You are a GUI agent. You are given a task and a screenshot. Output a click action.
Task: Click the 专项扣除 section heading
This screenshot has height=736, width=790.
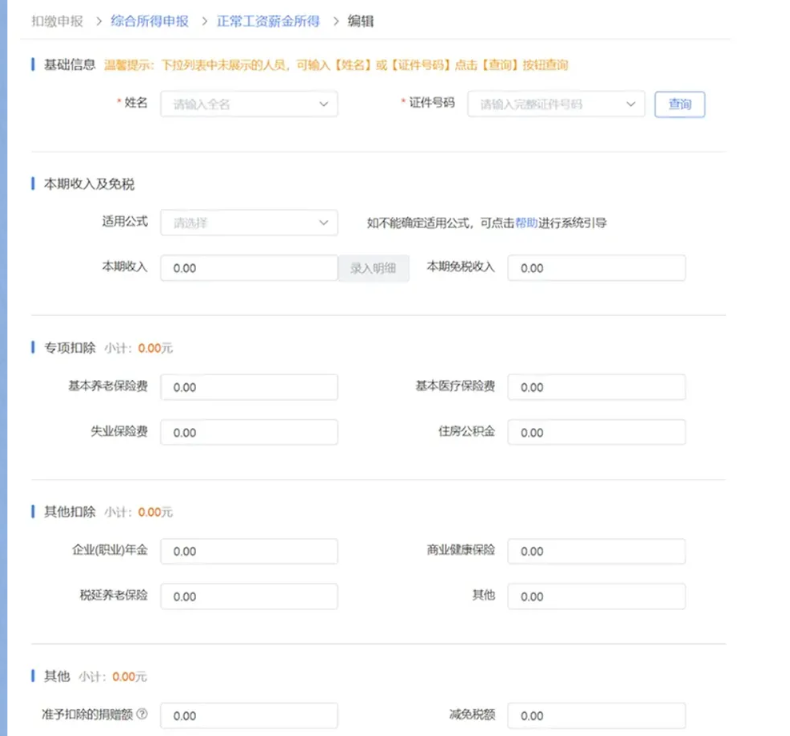(x=70, y=348)
